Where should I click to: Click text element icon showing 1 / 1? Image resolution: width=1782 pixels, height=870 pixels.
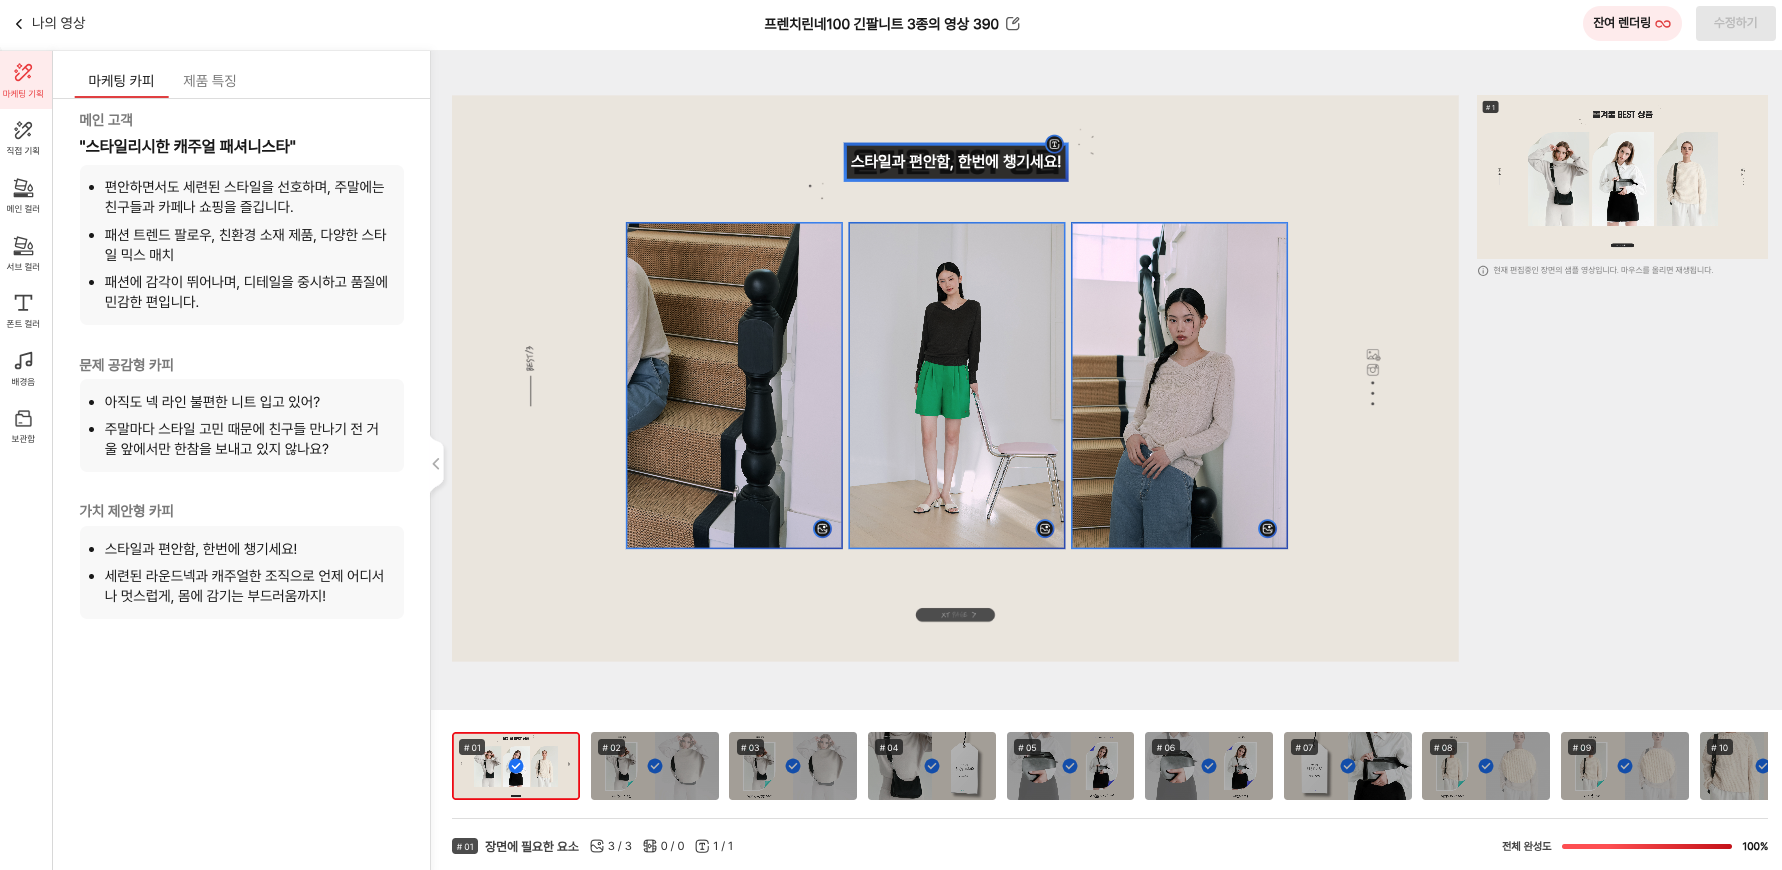click(702, 846)
